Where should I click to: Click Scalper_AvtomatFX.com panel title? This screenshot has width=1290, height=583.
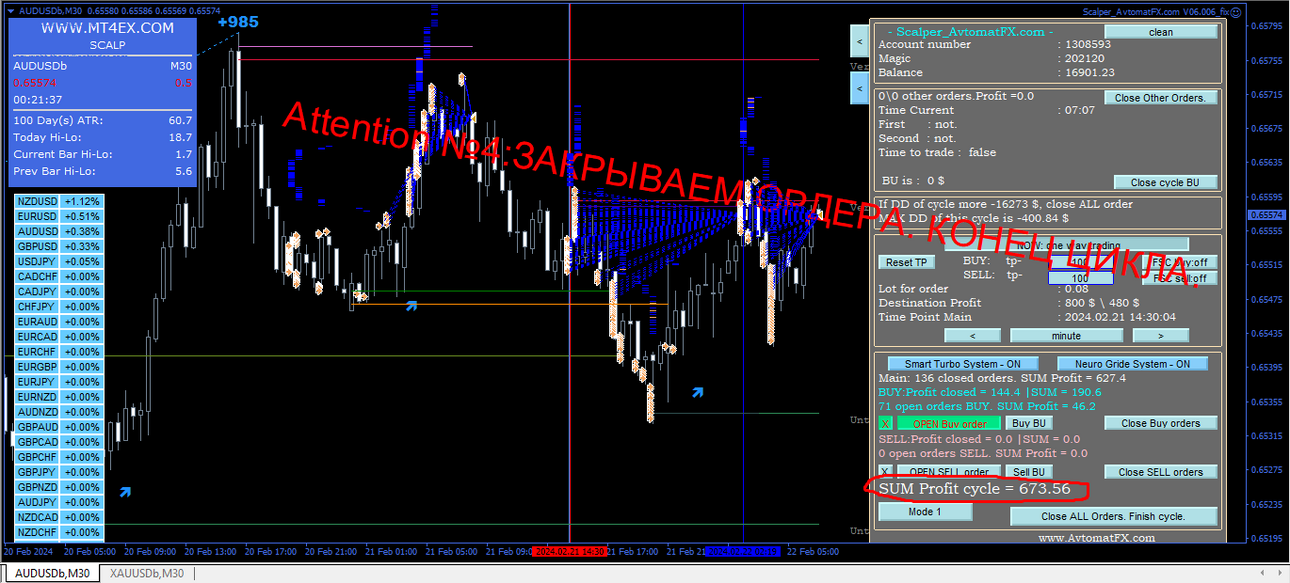[969, 31]
